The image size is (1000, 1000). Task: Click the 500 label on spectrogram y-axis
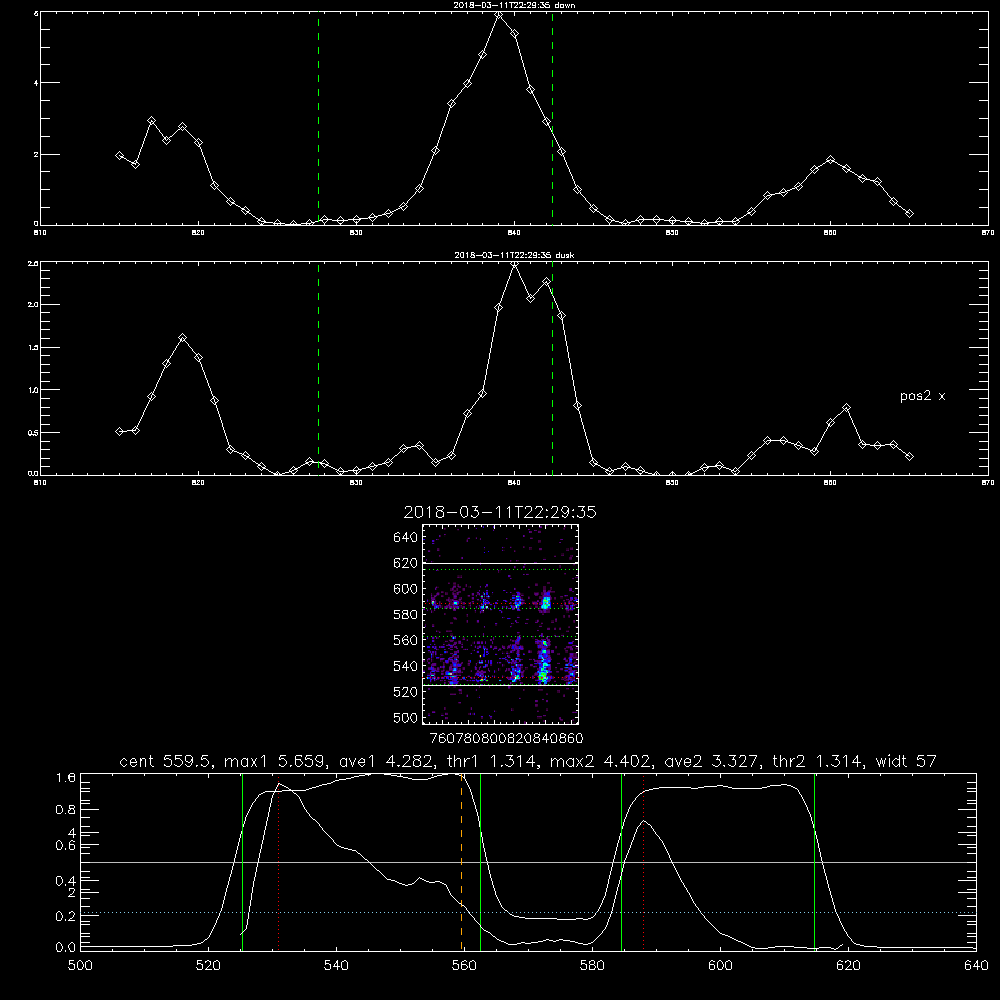point(406,717)
